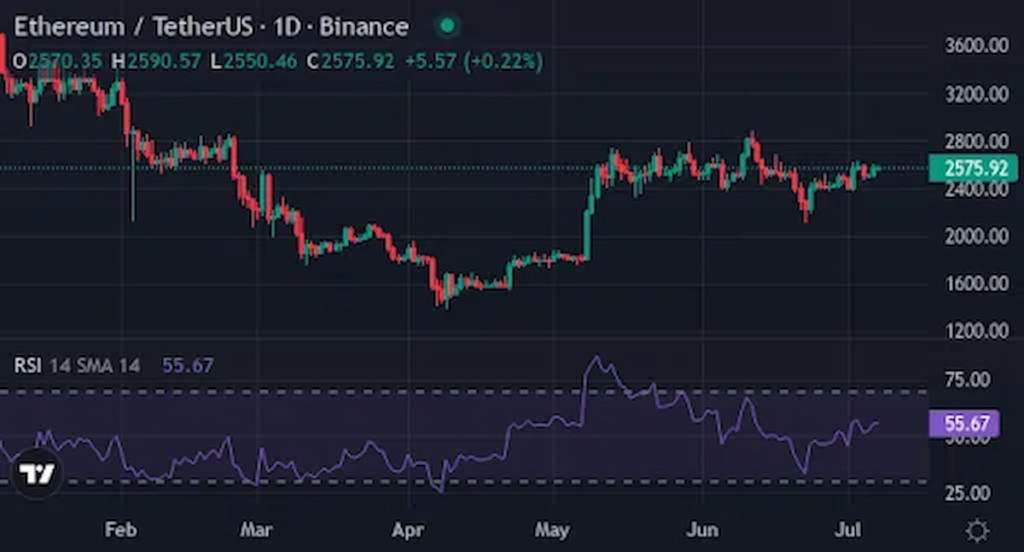This screenshot has width=1024, height=552.
Task: Click the current price tag 2575.92
Action: point(973,168)
